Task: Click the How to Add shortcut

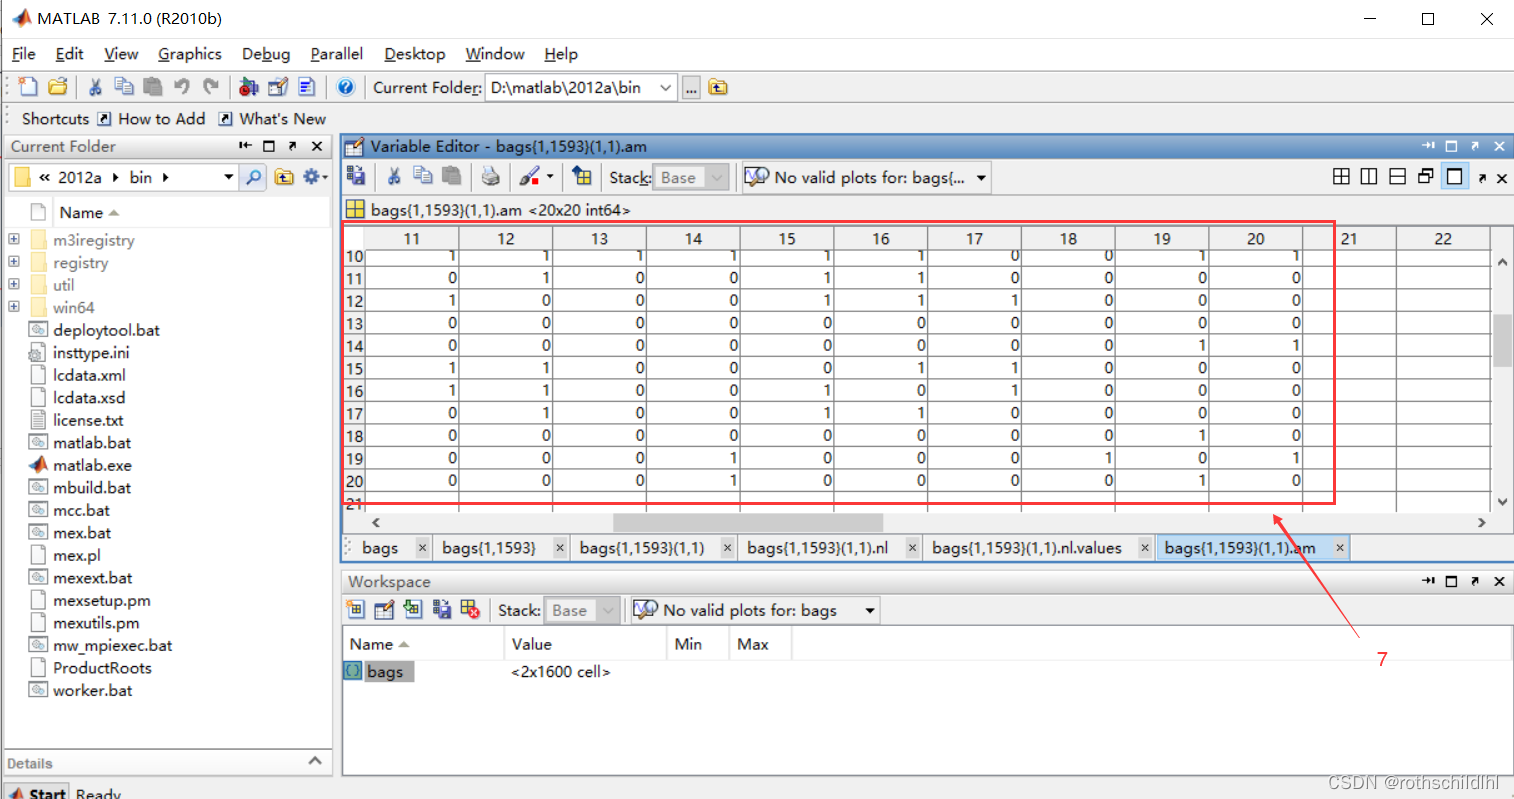Action: click(153, 118)
